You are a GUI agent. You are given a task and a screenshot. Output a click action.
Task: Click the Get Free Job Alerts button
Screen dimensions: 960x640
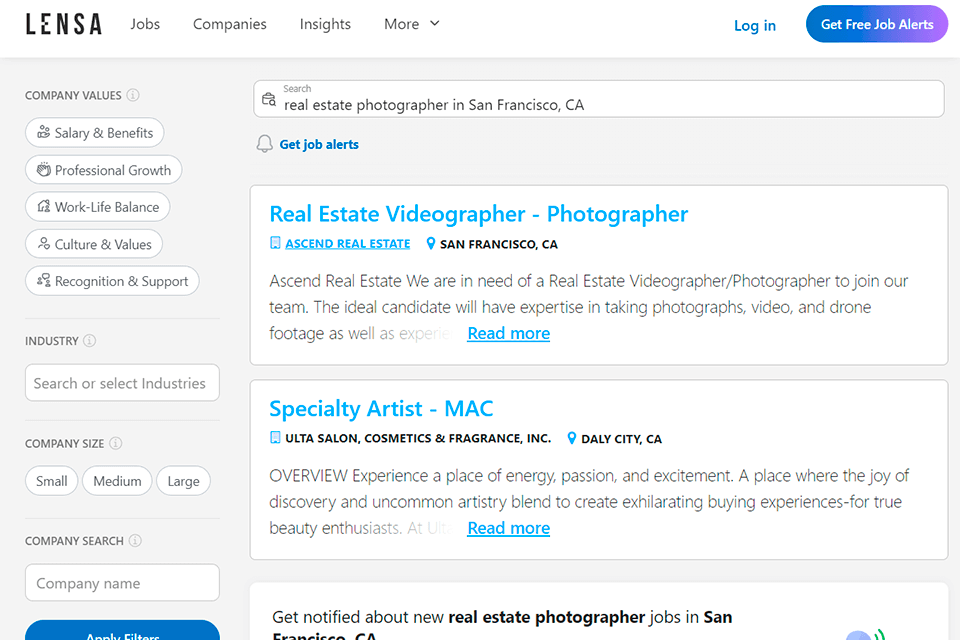pyautogui.click(x=877, y=24)
